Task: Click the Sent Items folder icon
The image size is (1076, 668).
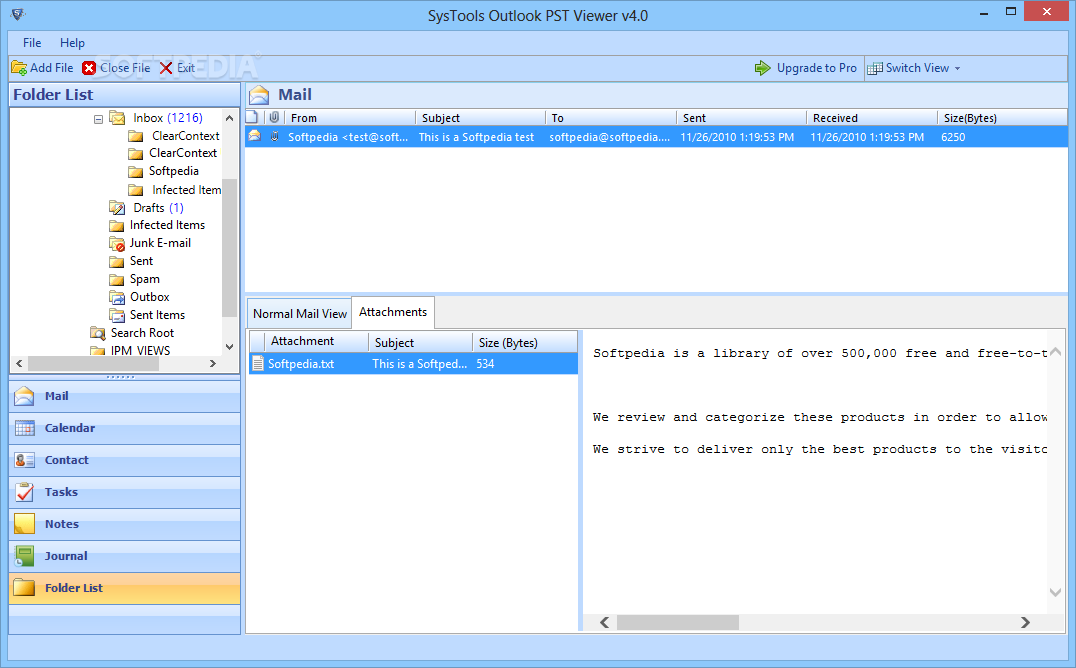Action: tap(117, 315)
